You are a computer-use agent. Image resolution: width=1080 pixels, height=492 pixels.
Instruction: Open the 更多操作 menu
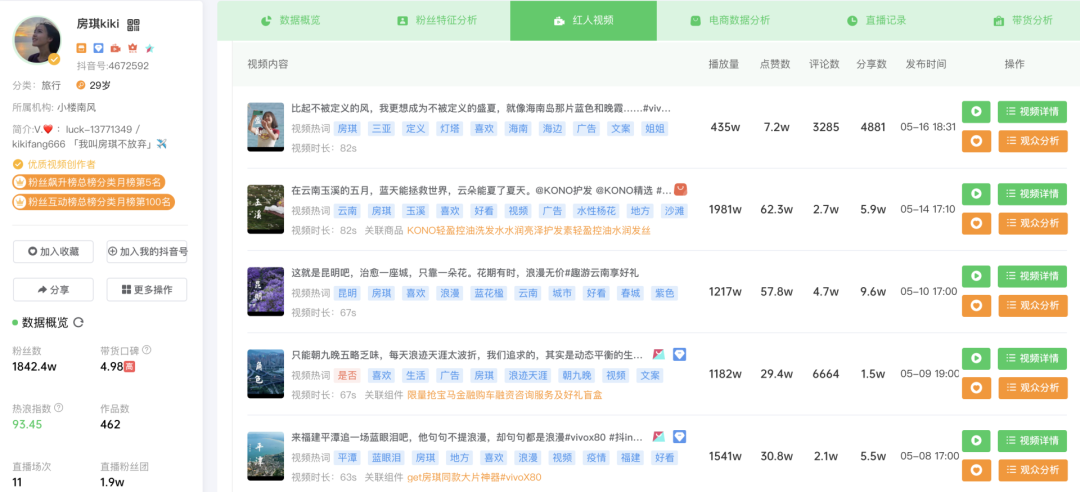click(147, 289)
